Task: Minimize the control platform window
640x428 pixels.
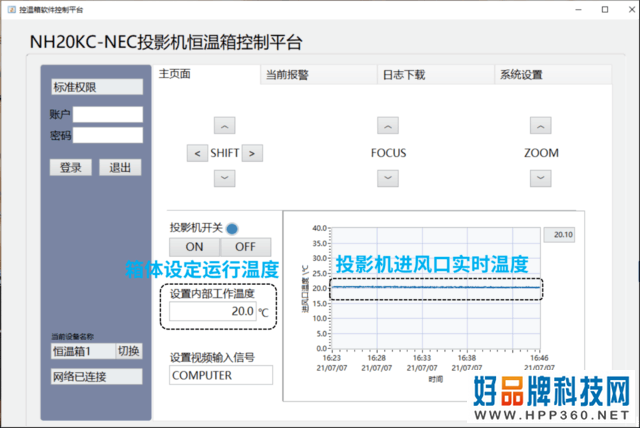Action: (578, 9)
